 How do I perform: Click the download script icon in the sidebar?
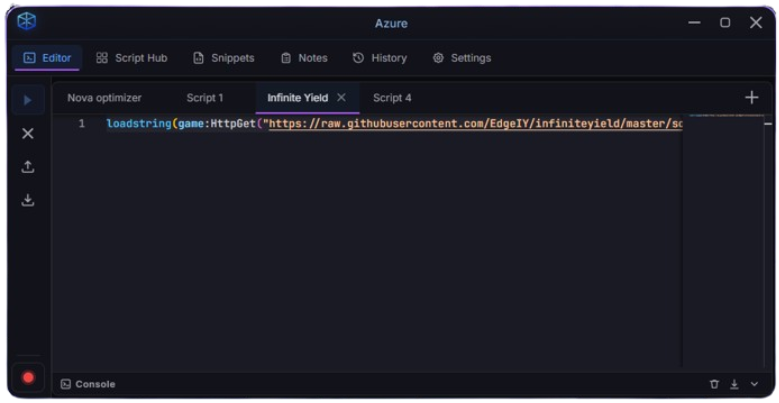tap(28, 200)
